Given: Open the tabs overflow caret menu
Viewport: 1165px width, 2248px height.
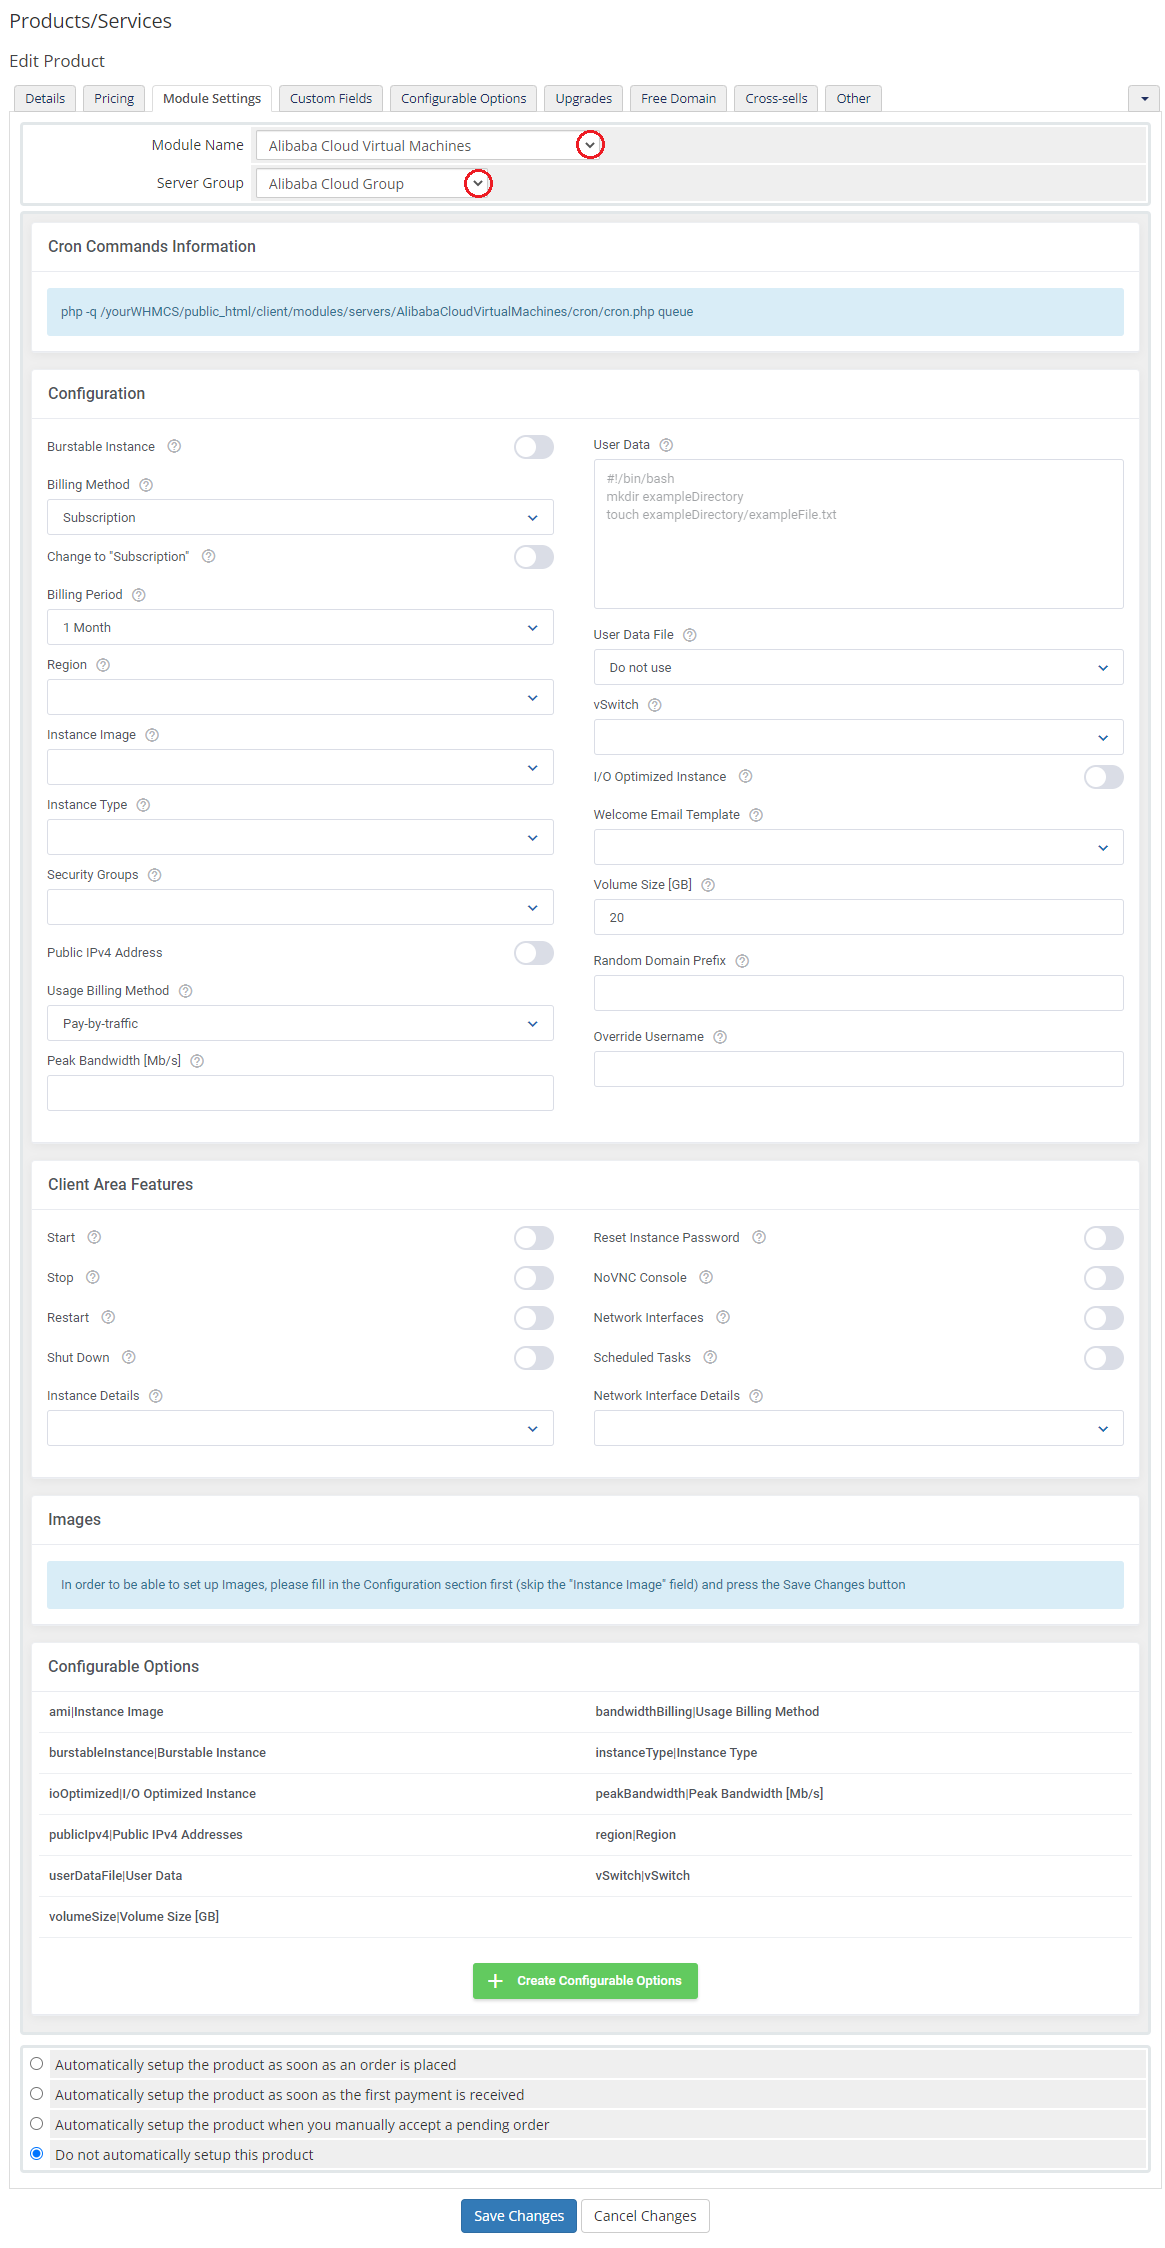Looking at the screenshot, I should click(1144, 98).
